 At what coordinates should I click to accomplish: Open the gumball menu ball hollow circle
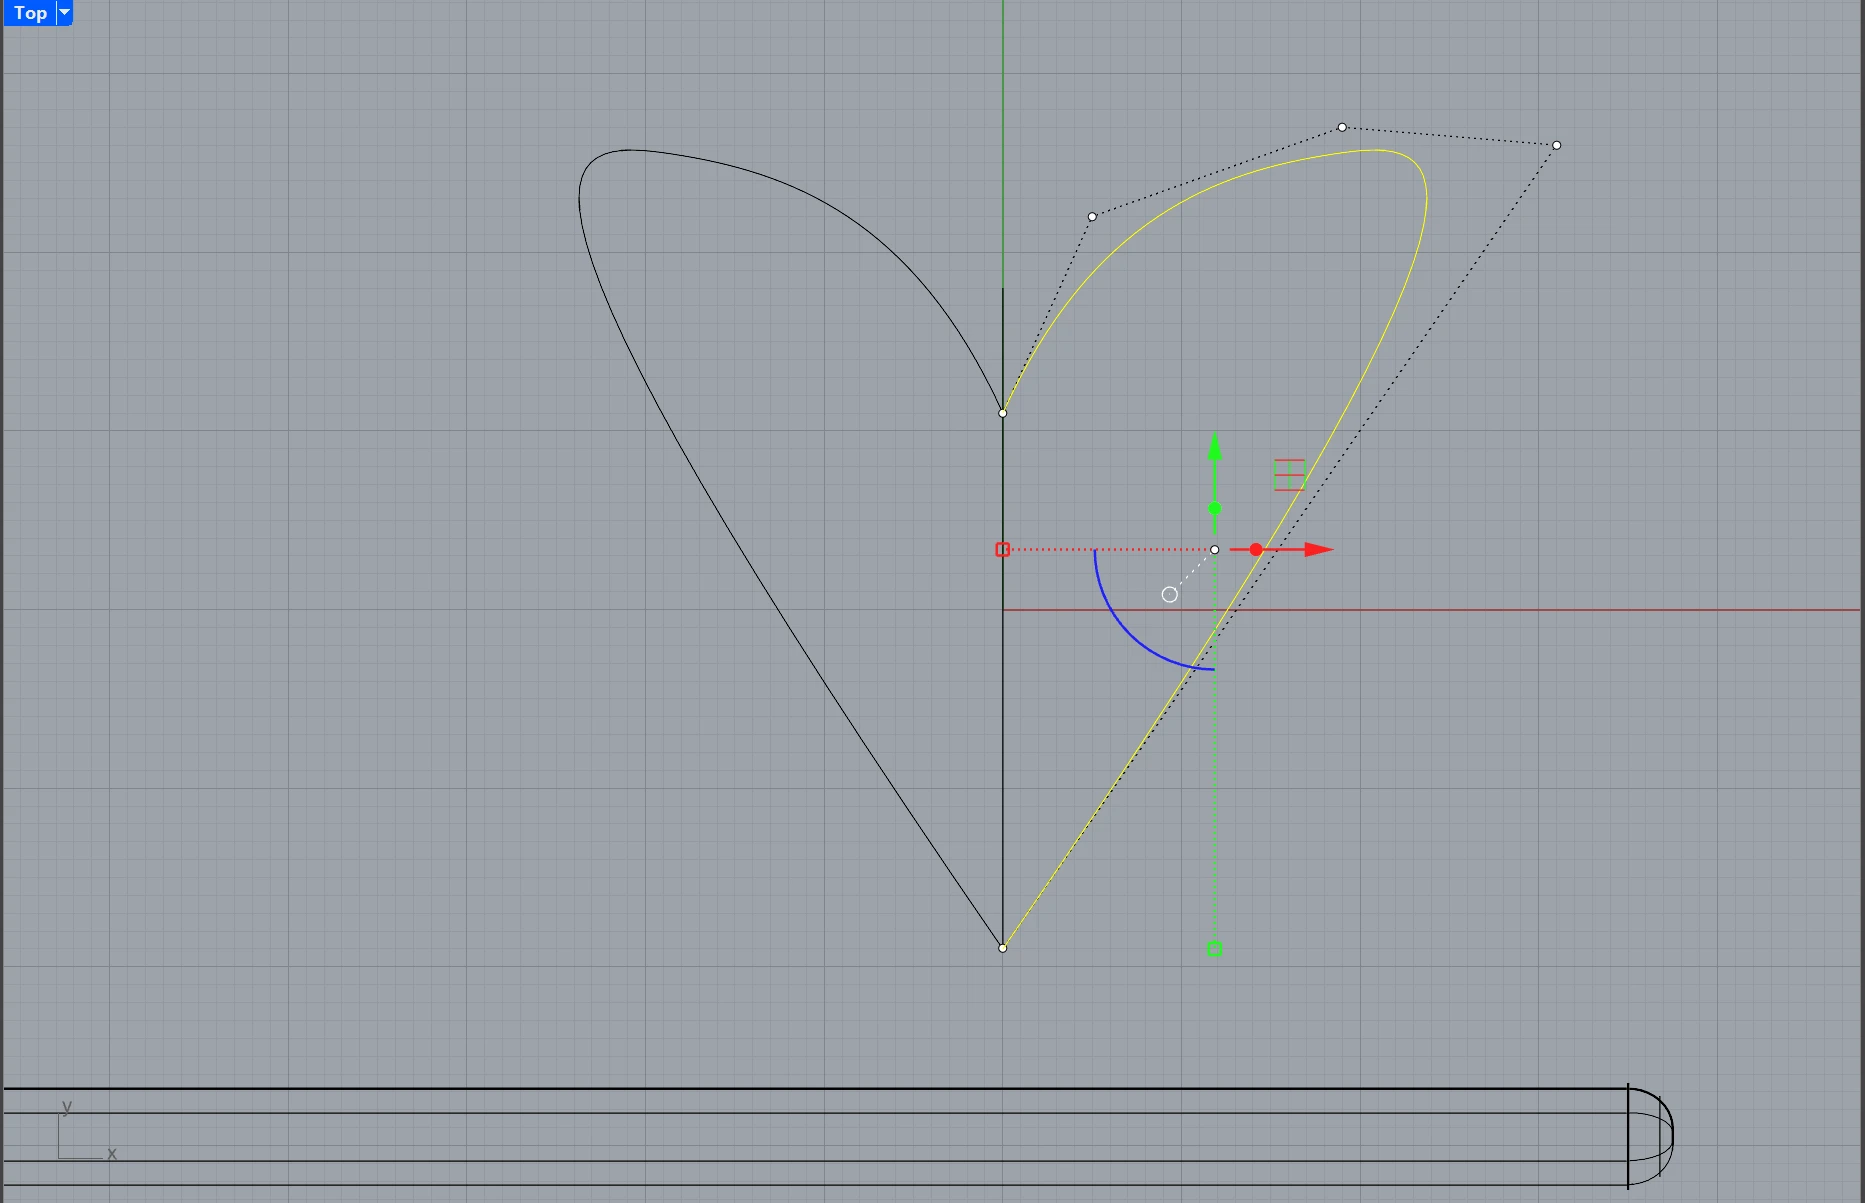(x=1170, y=595)
